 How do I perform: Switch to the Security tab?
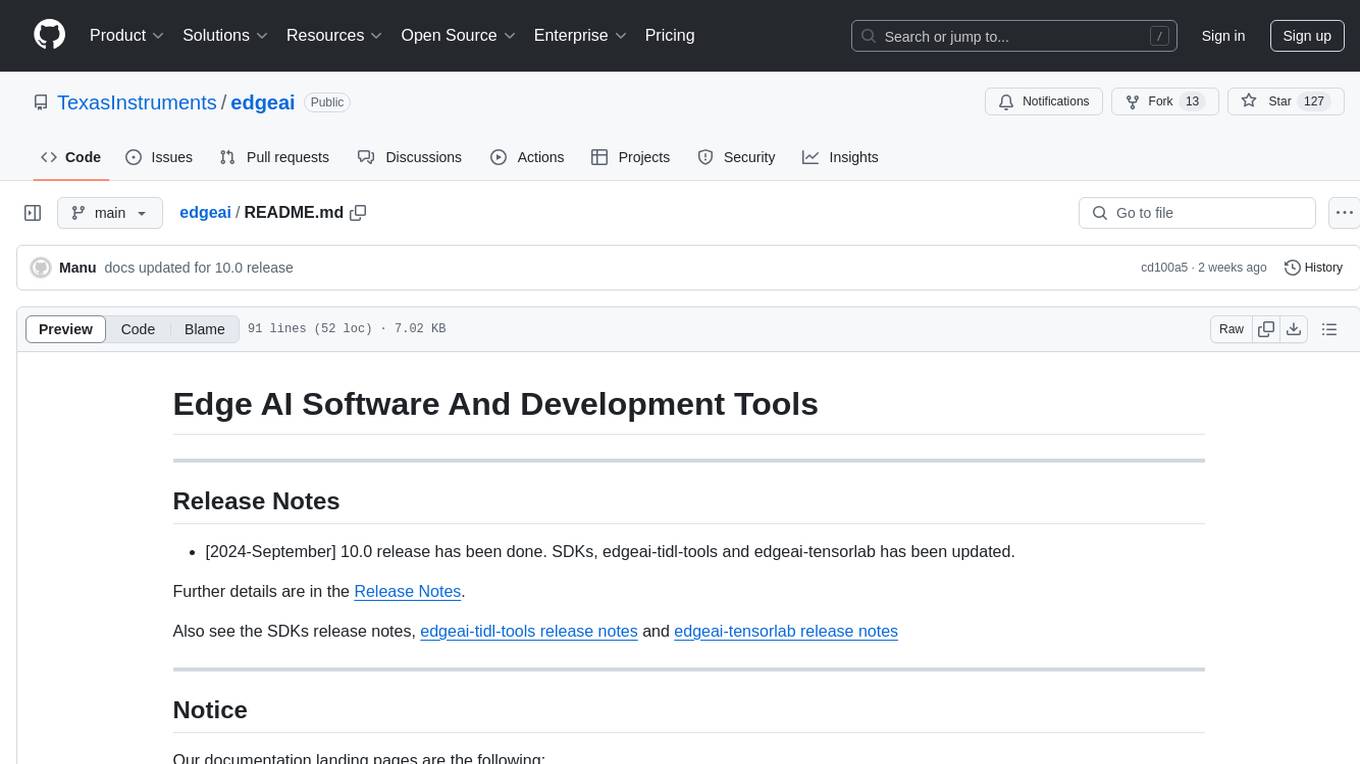pyautogui.click(x=736, y=157)
